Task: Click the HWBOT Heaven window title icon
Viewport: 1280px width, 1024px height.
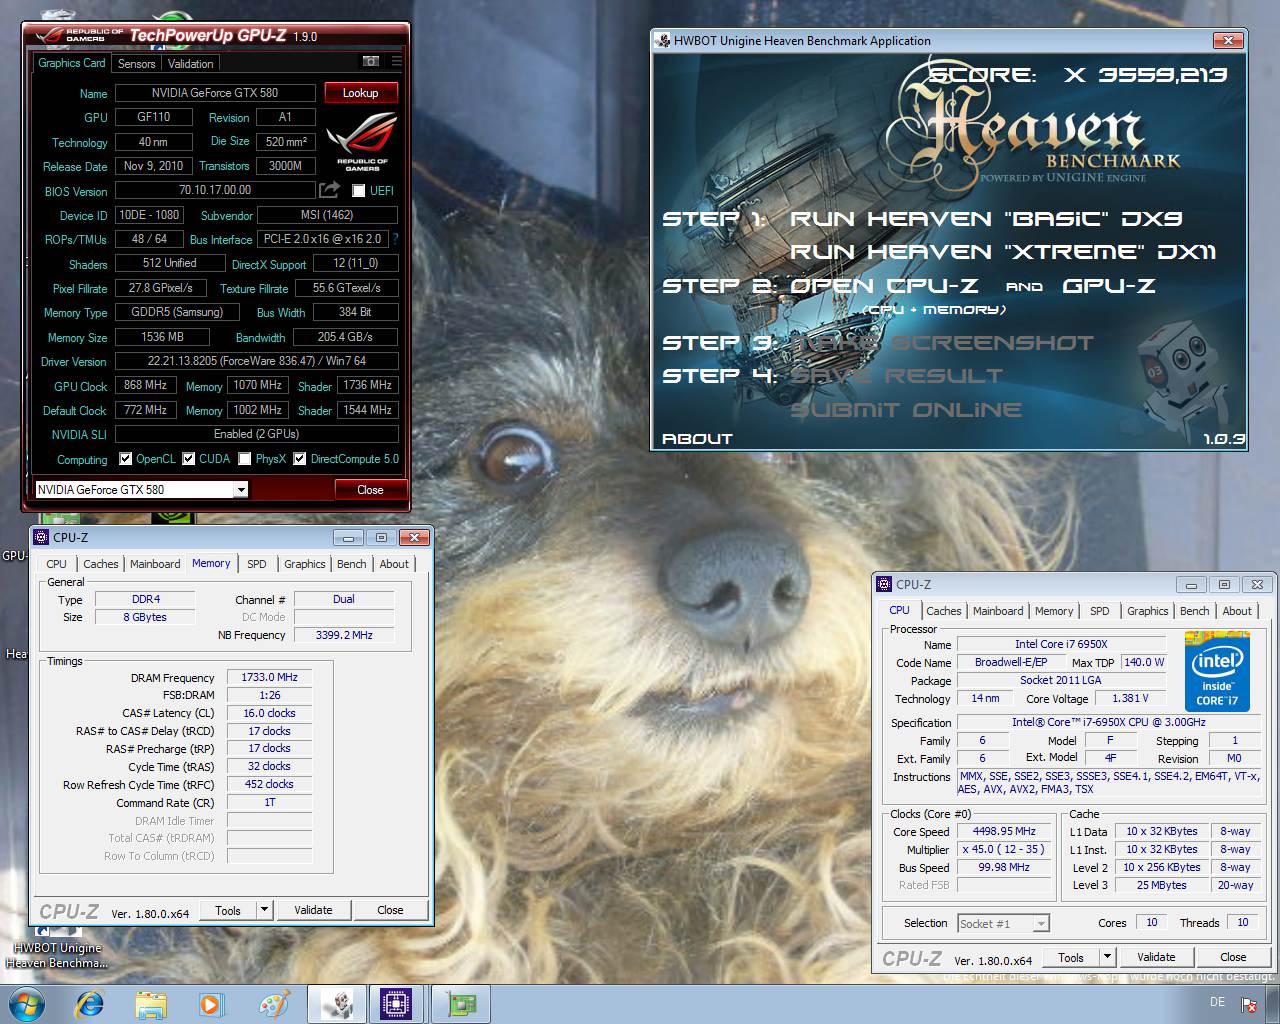Action: point(663,41)
